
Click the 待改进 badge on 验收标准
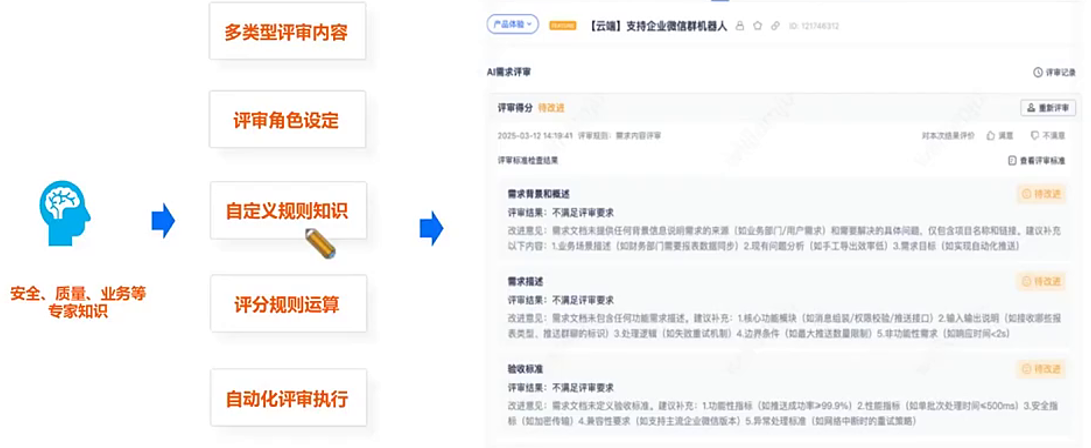[x=1041, y=369]
